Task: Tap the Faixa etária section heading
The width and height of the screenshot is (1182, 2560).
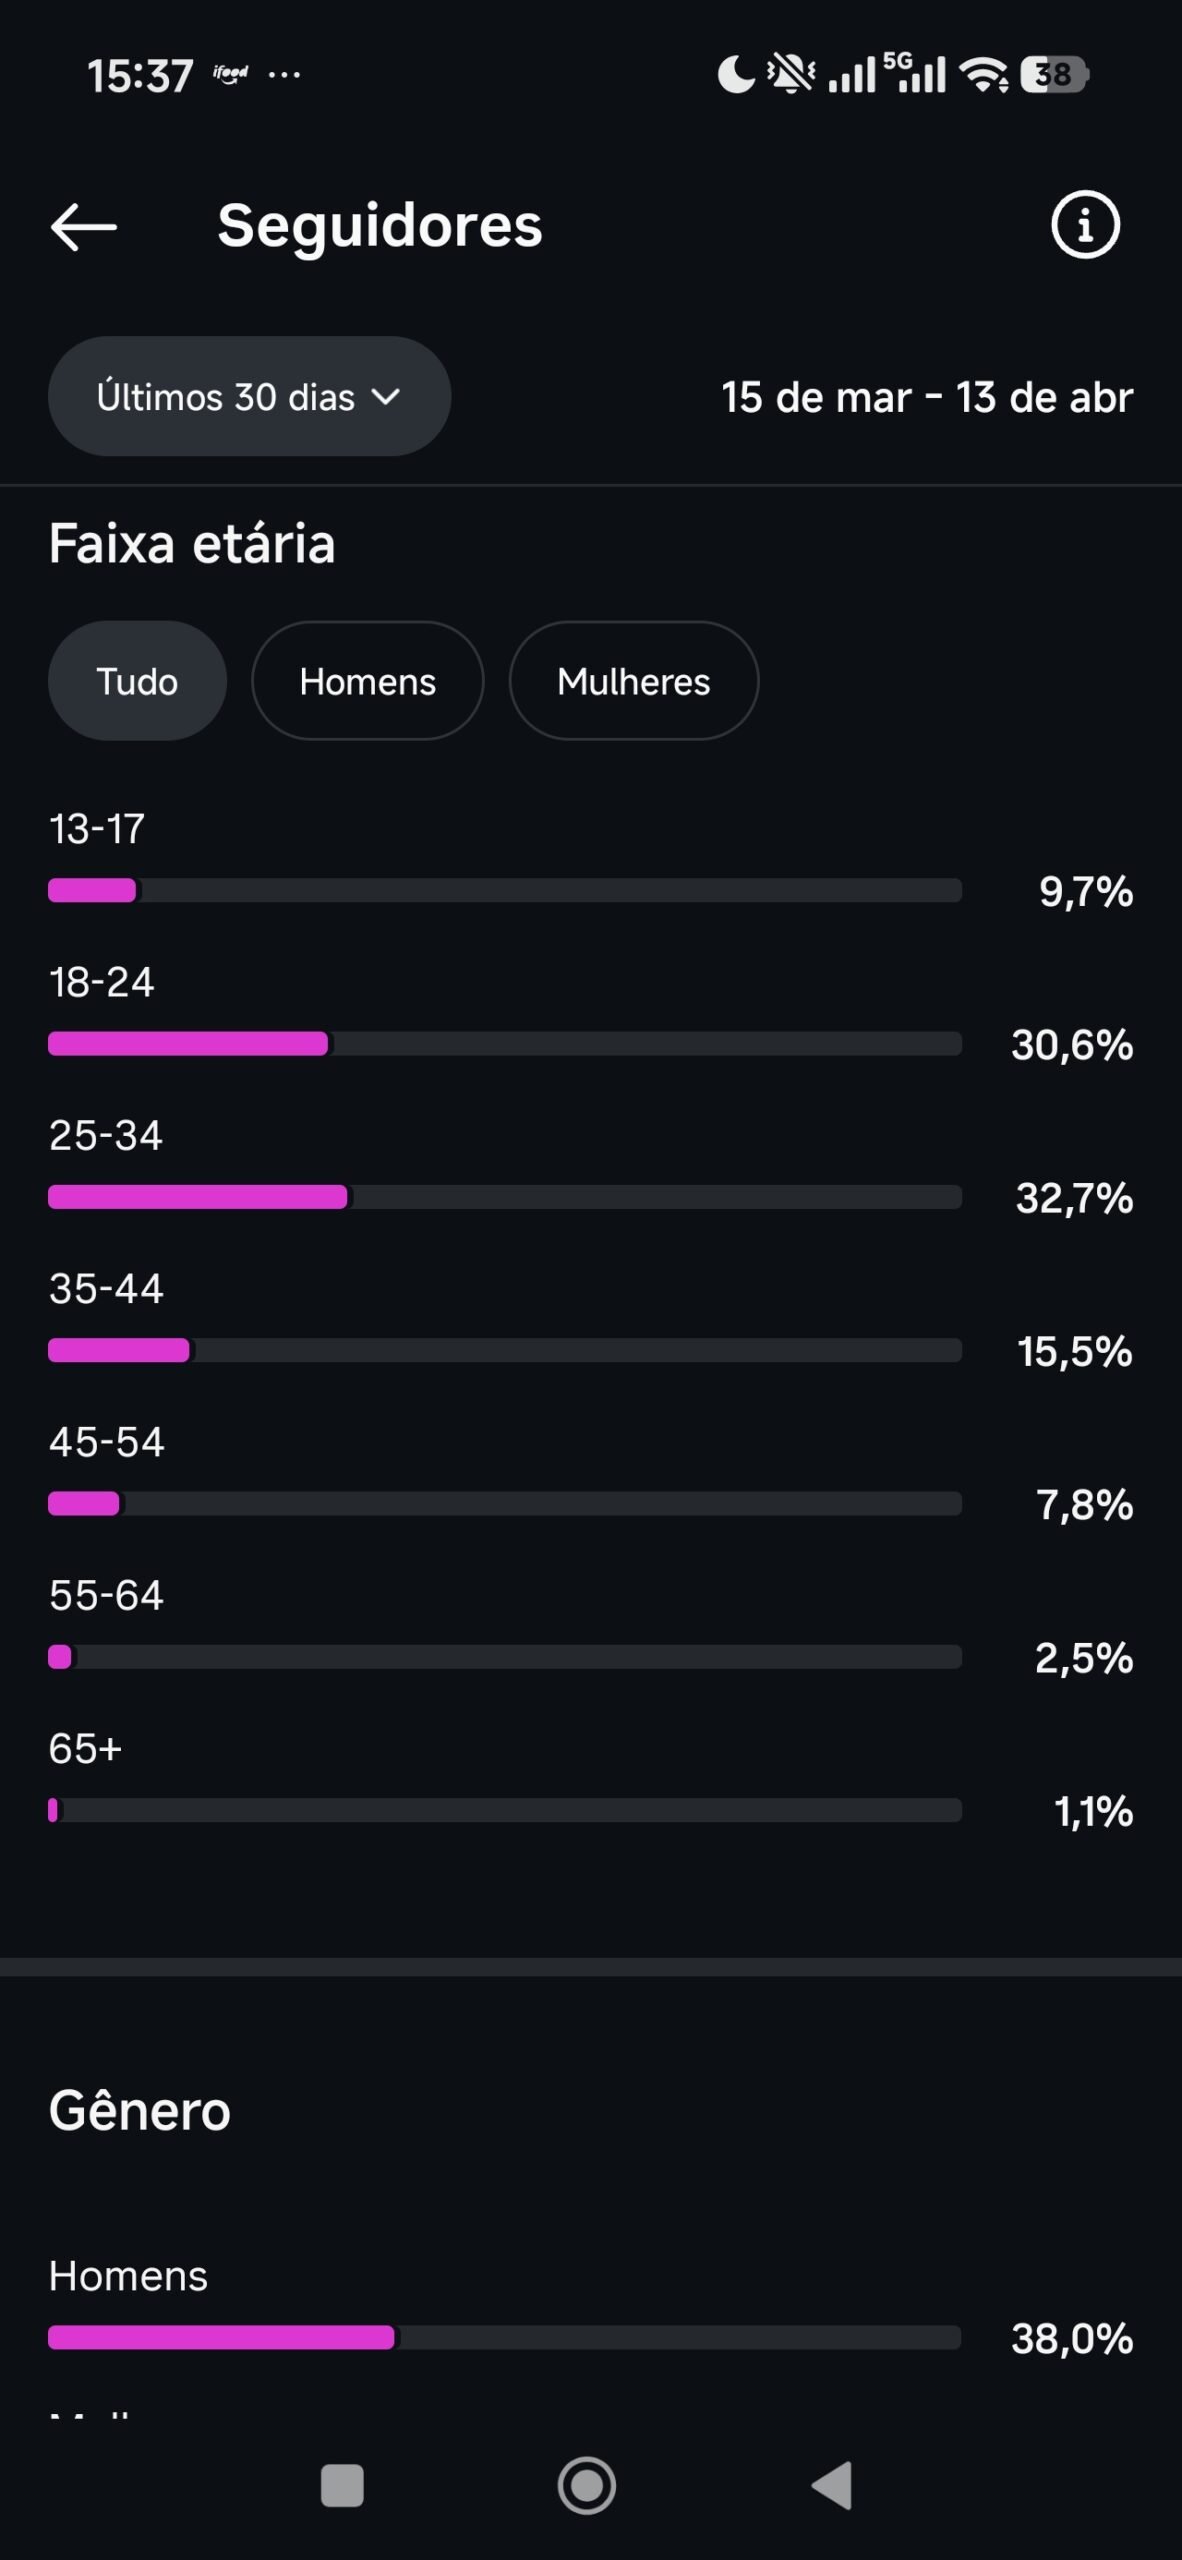Action: [192, 544]
